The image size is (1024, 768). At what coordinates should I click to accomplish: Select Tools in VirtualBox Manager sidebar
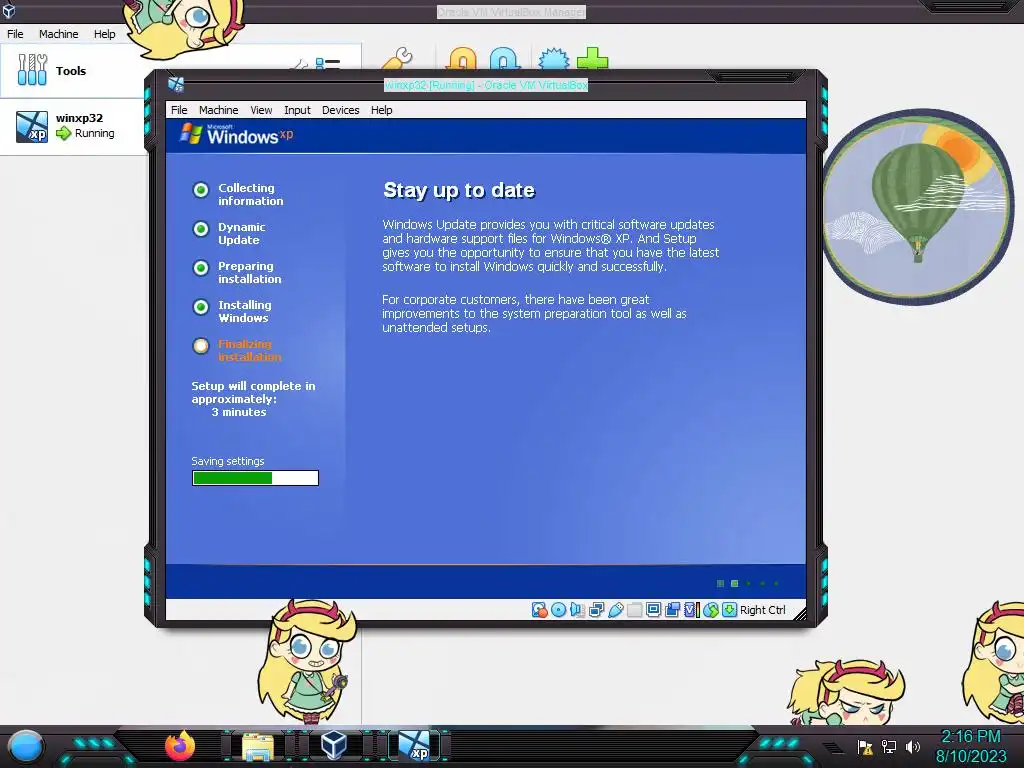72,71
